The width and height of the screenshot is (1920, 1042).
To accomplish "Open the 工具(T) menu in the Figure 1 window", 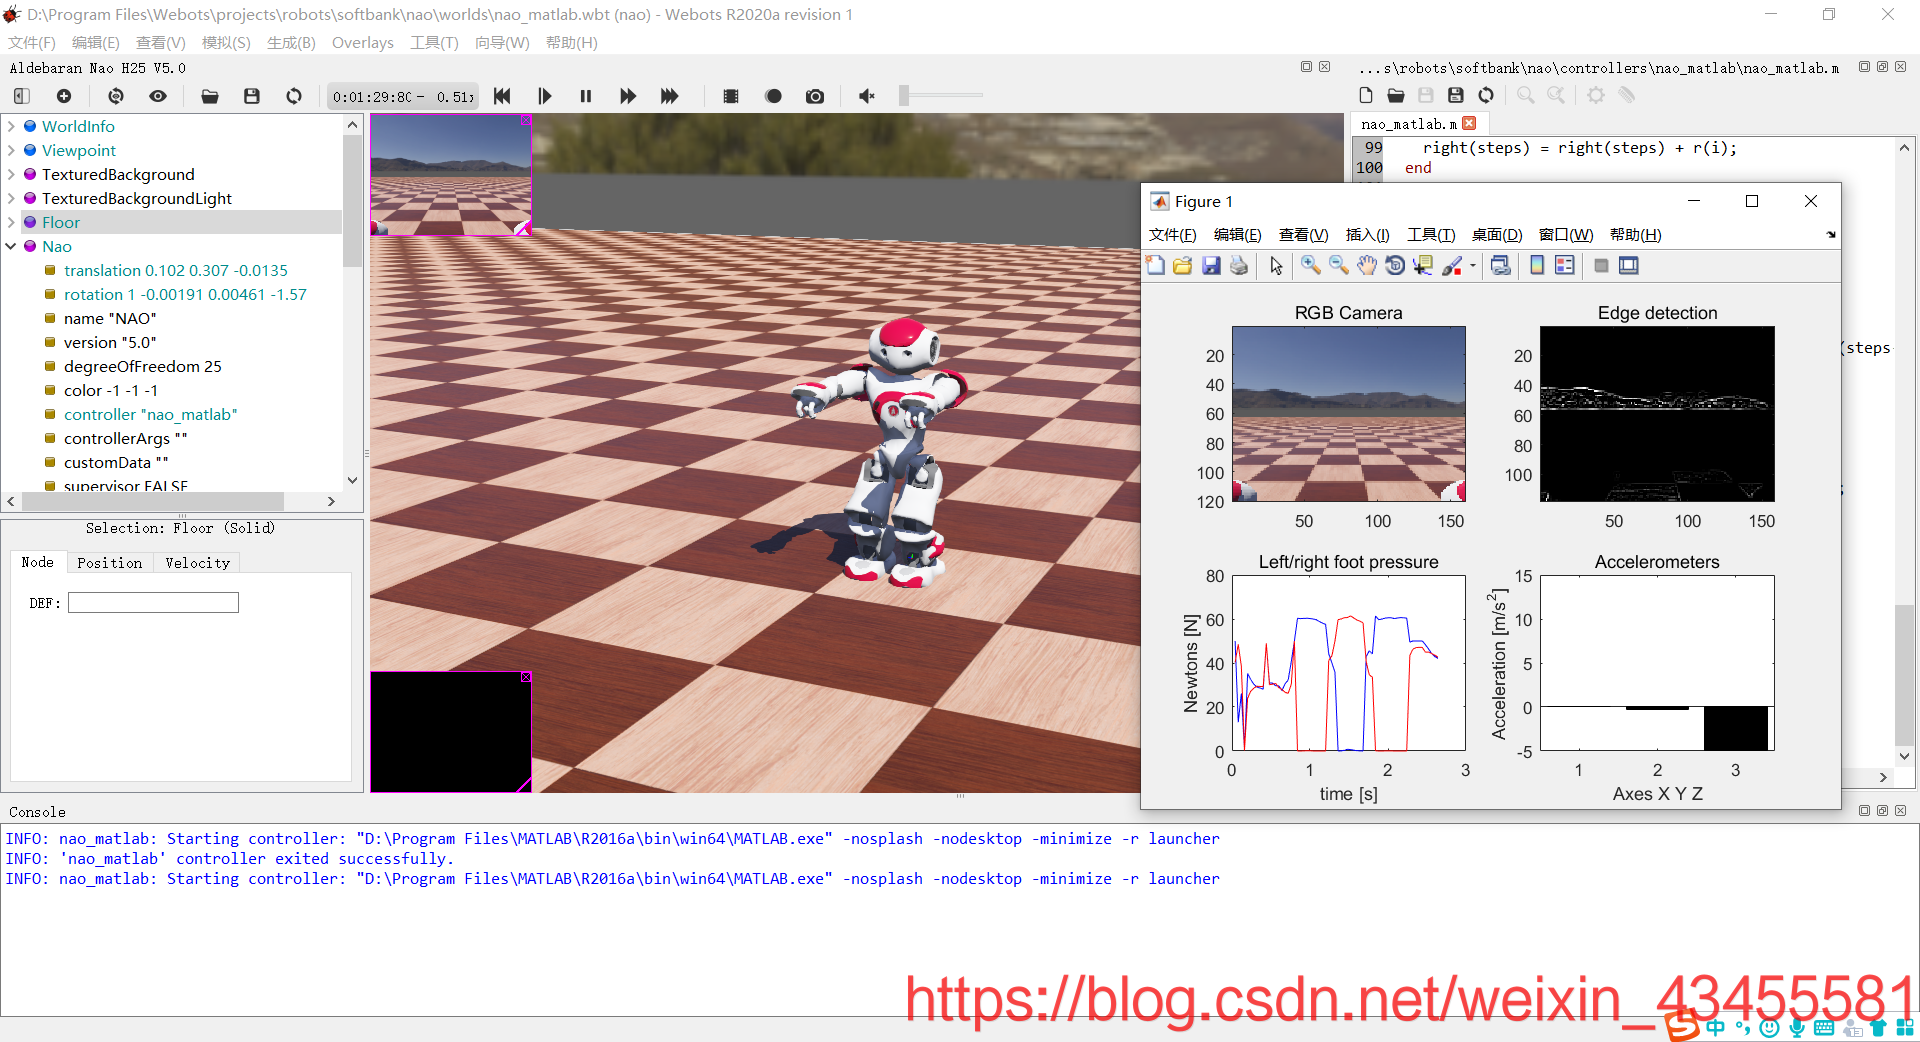I will (1431, 235).
